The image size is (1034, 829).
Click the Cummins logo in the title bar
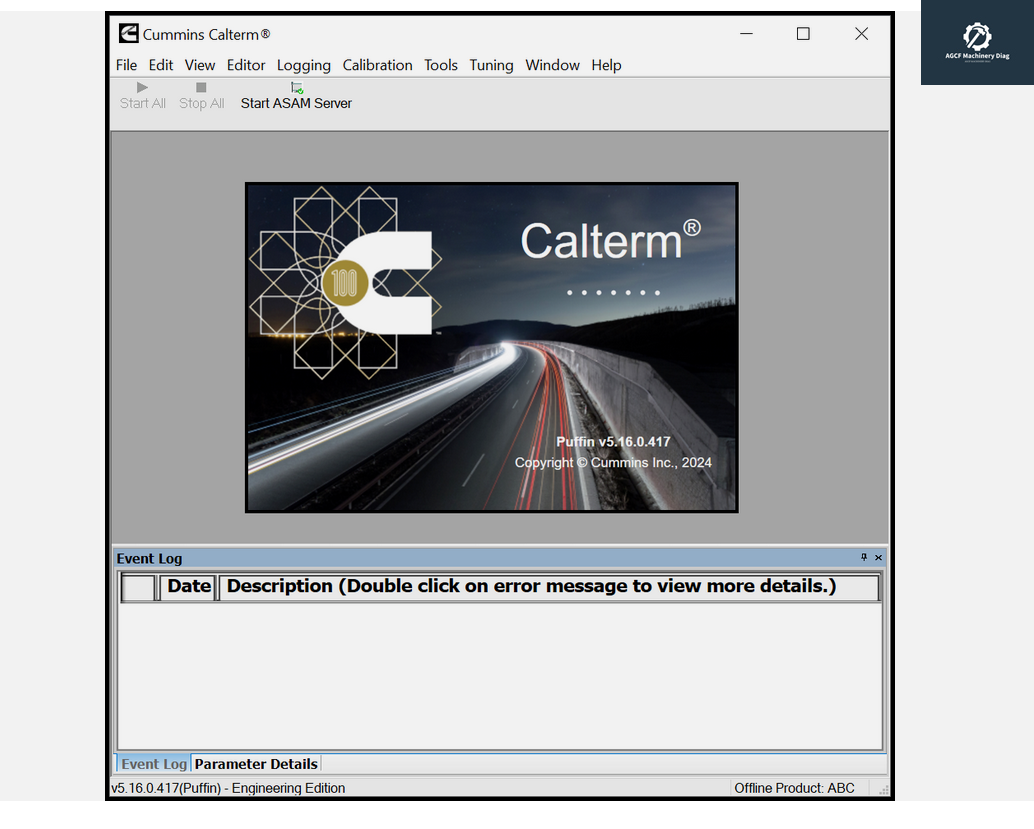(128, 33)
